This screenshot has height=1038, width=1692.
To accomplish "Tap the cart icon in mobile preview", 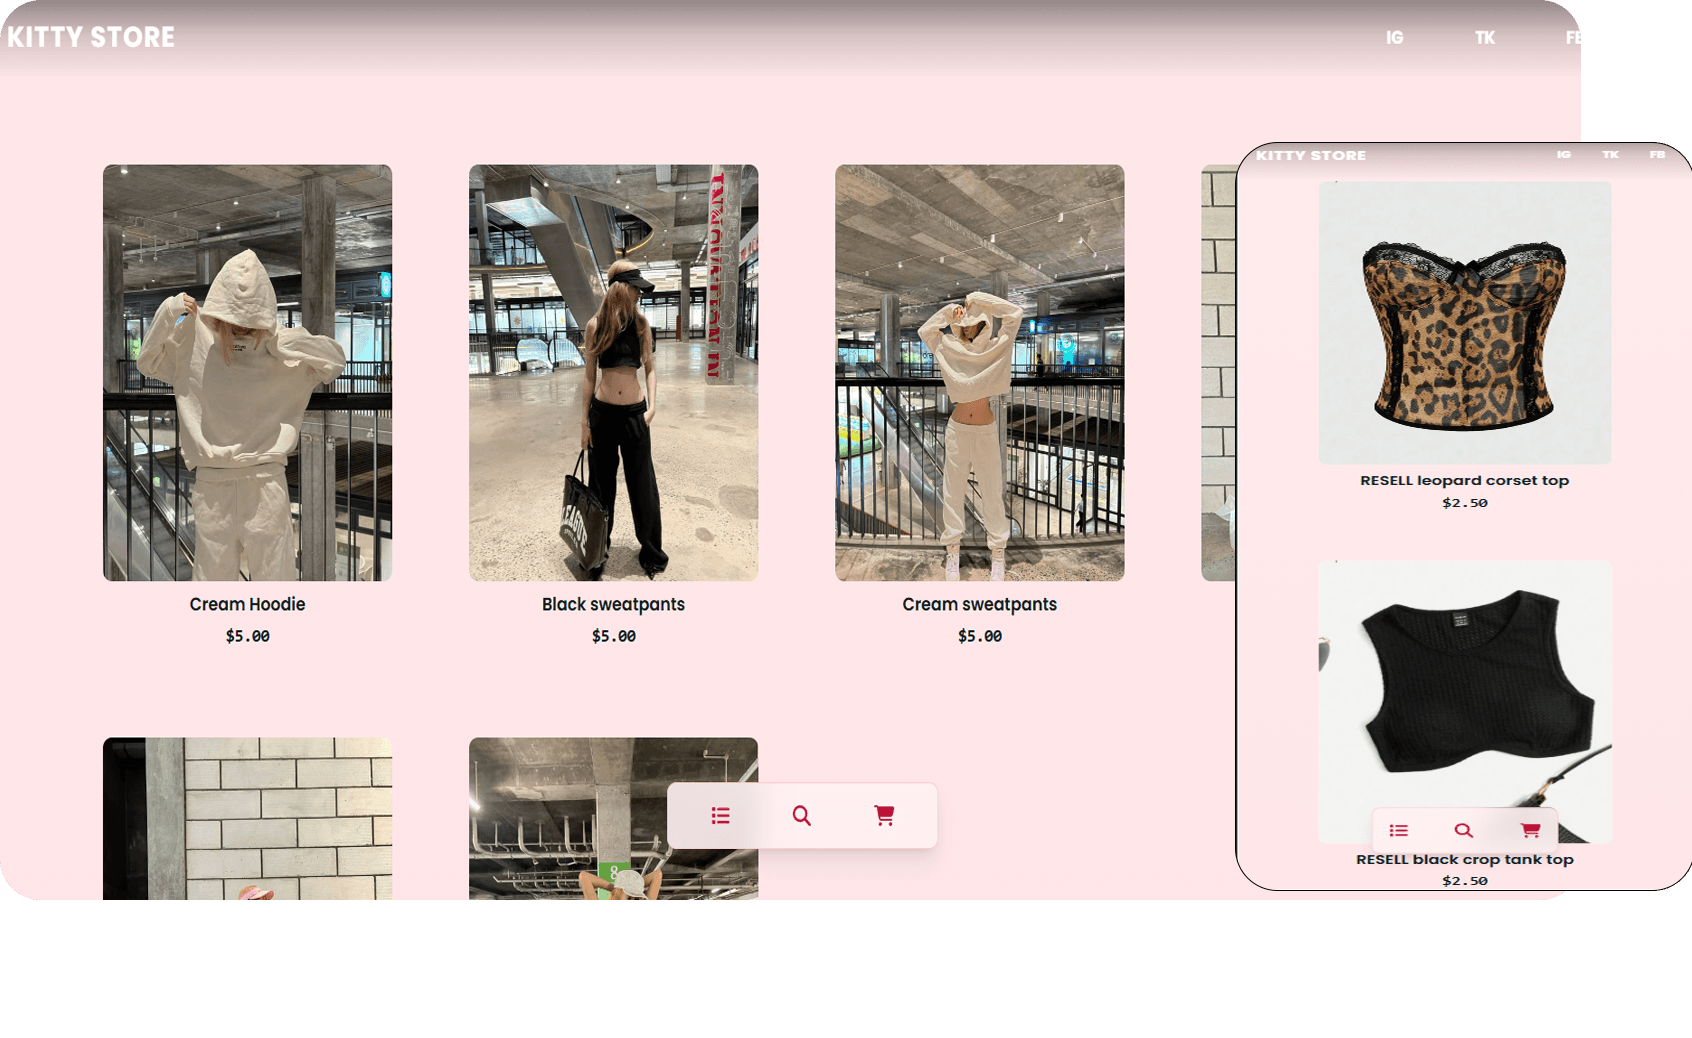I will pyautogui.click(x=1530, y=830).
